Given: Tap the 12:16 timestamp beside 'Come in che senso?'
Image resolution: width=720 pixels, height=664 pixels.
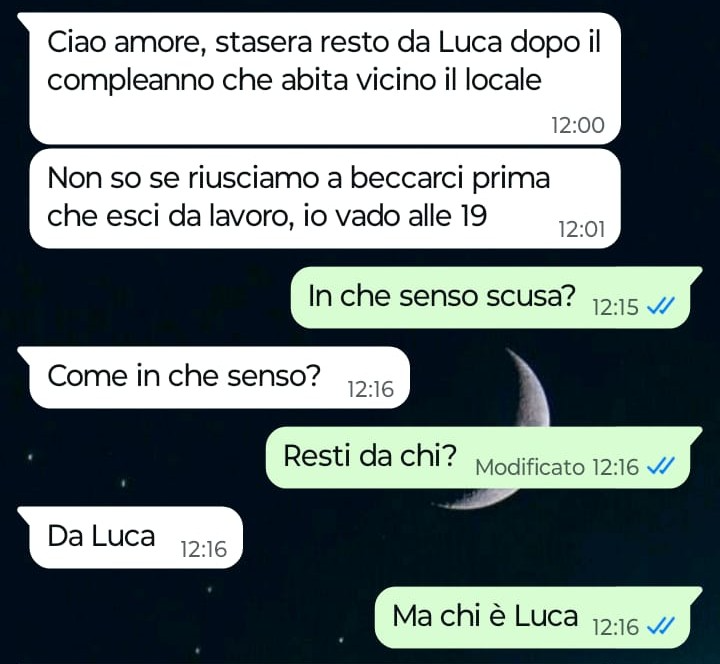Looking at the screenshot, I should pos(371,389).
